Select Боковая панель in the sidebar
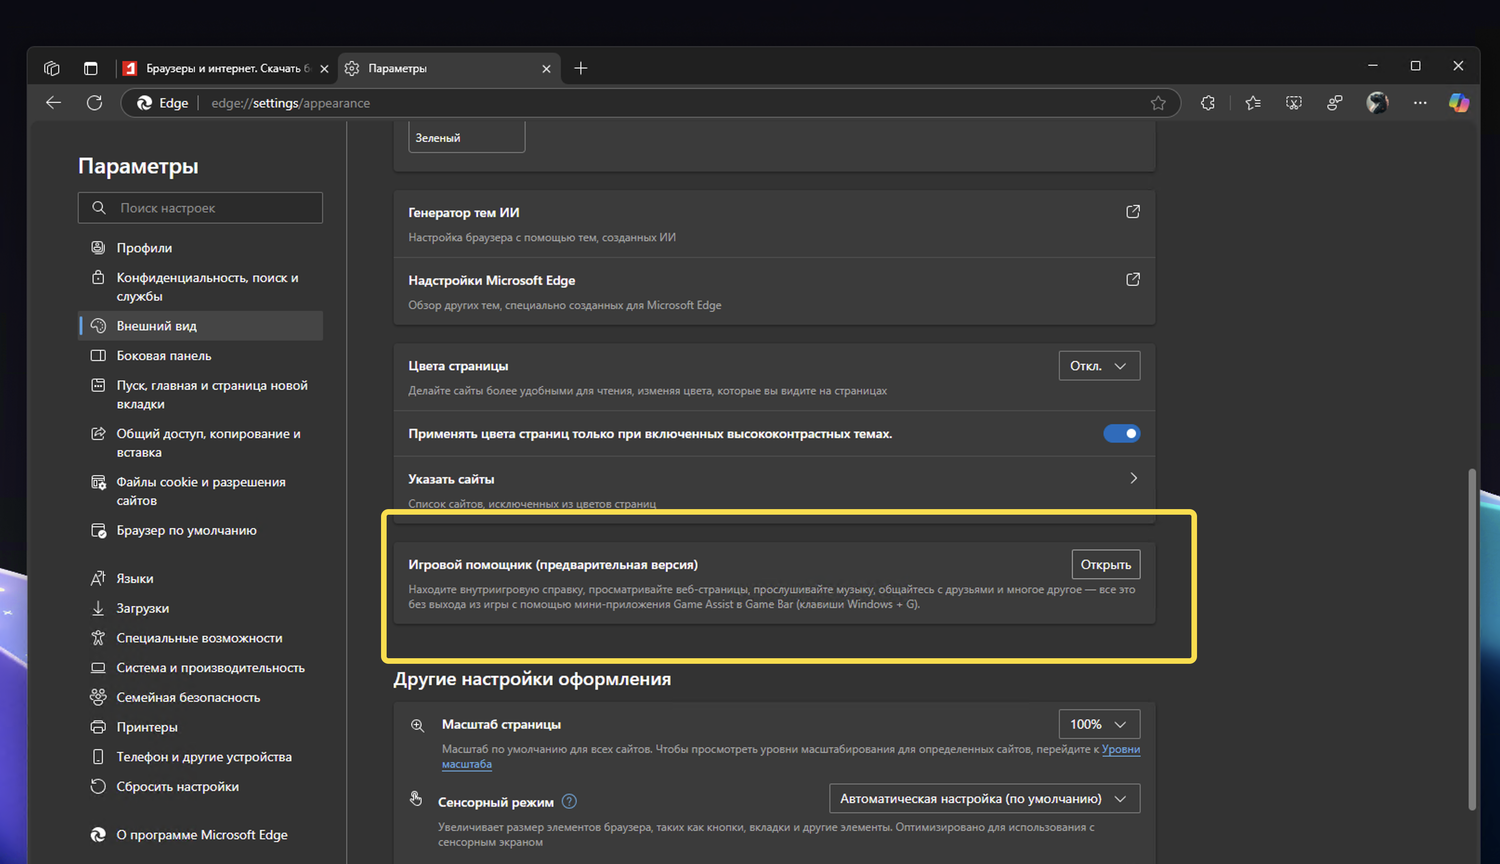Screen dimensions: 1500x864 [164, 356]
